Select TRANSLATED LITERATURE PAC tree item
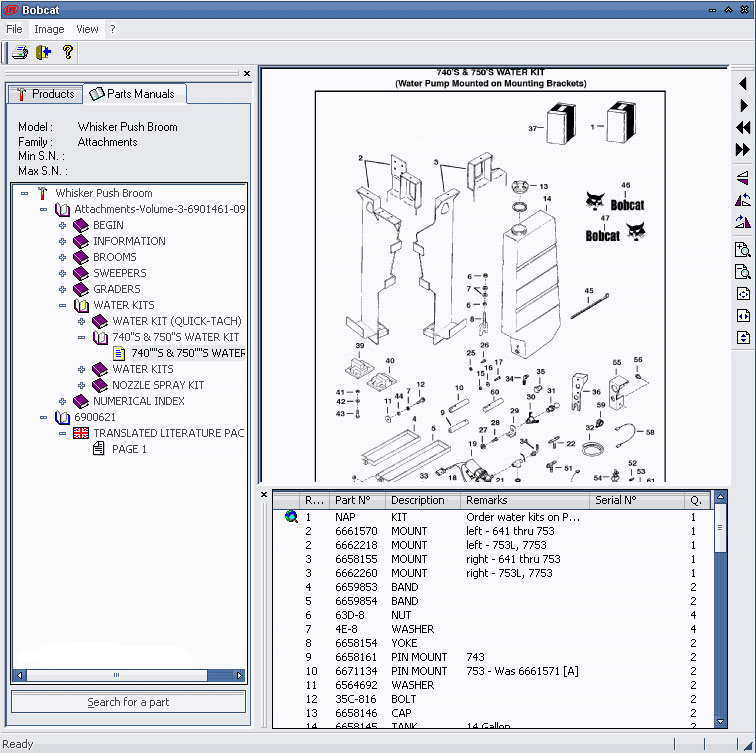756x753 pixels. pyautogui.click(x=169, y=433)
